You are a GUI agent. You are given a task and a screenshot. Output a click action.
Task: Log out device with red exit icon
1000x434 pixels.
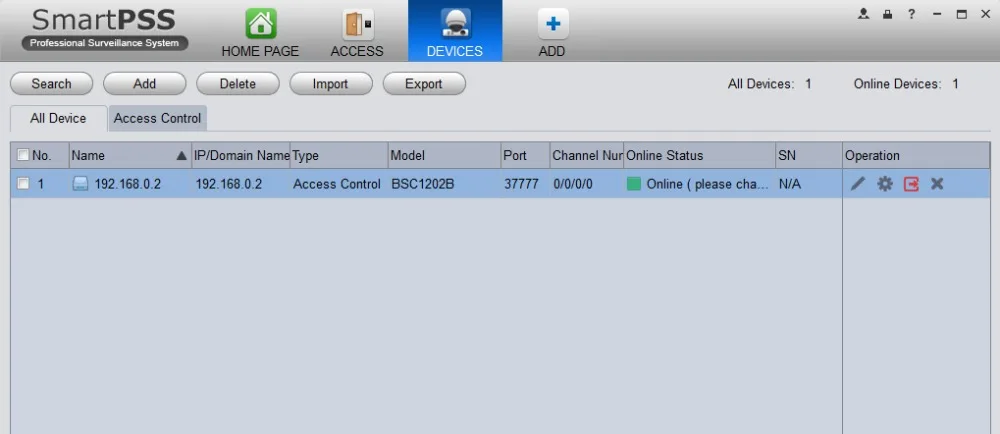pos(911,184)
